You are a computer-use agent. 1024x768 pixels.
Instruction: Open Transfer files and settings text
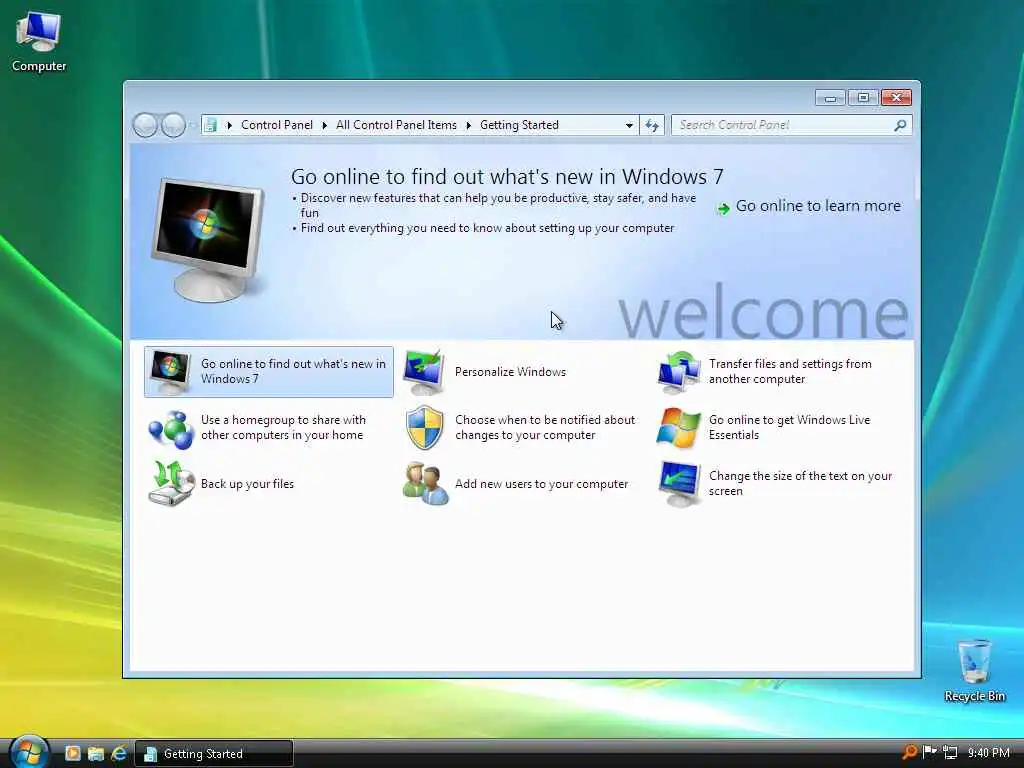tap(790, 372)
